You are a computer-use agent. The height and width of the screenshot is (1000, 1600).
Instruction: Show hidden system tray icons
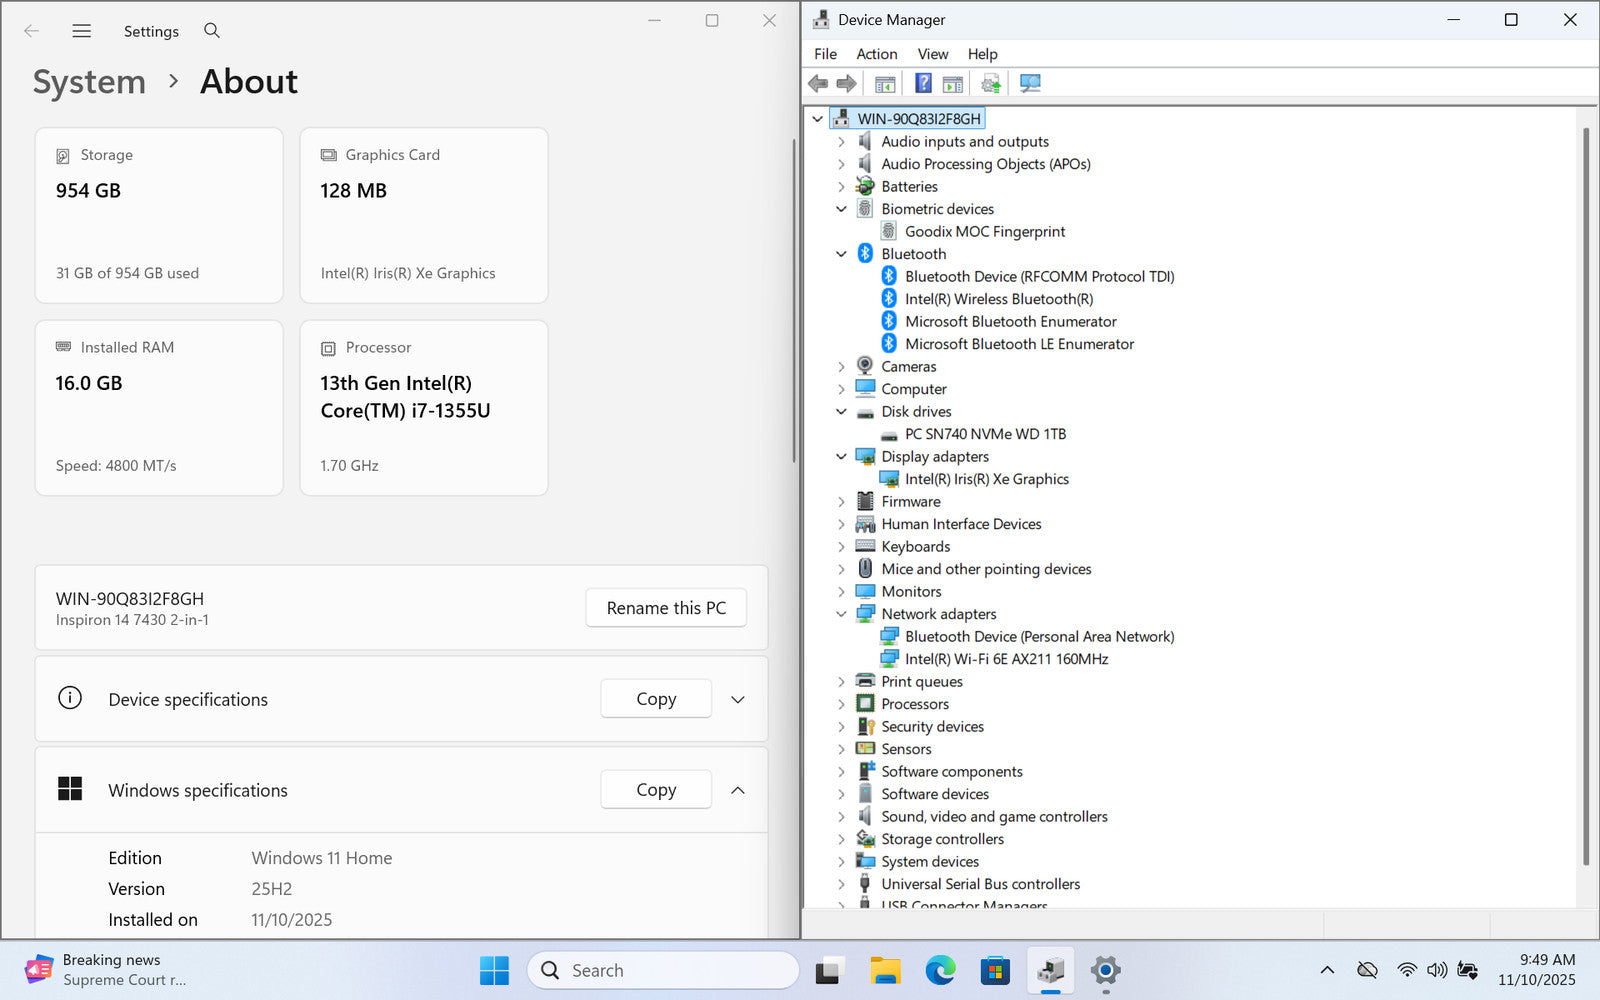tap(1327, 970)
